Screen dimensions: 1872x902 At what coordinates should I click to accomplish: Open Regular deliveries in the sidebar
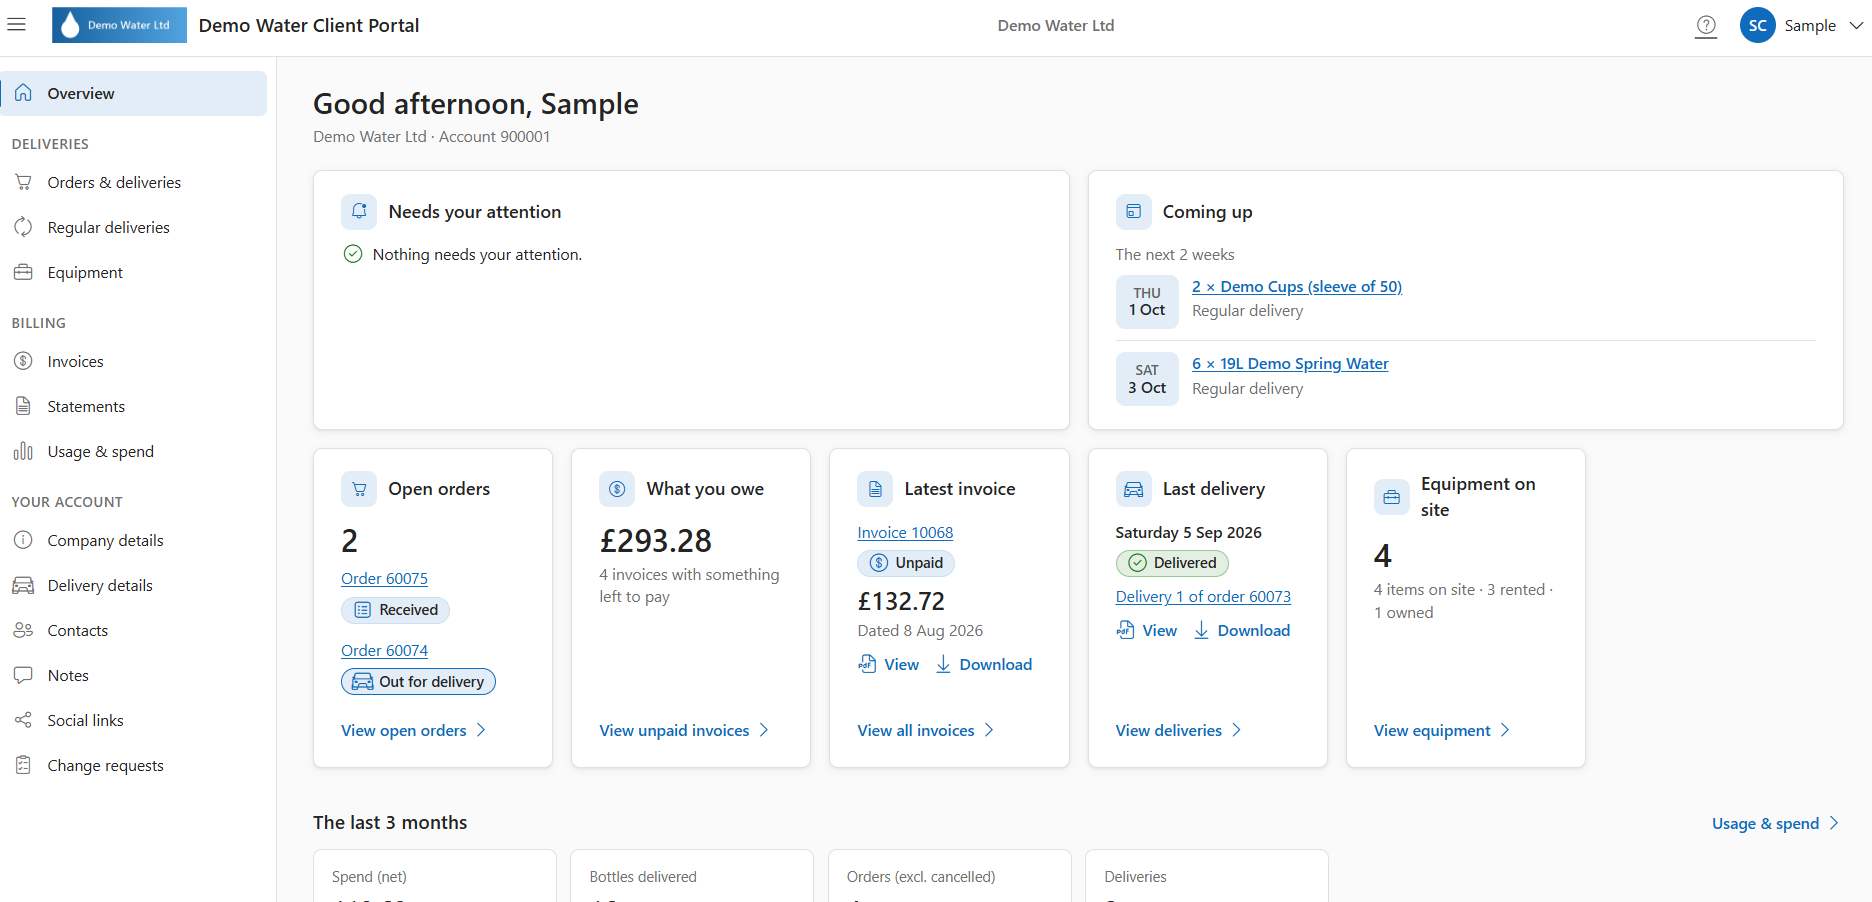tap(134, 227)
